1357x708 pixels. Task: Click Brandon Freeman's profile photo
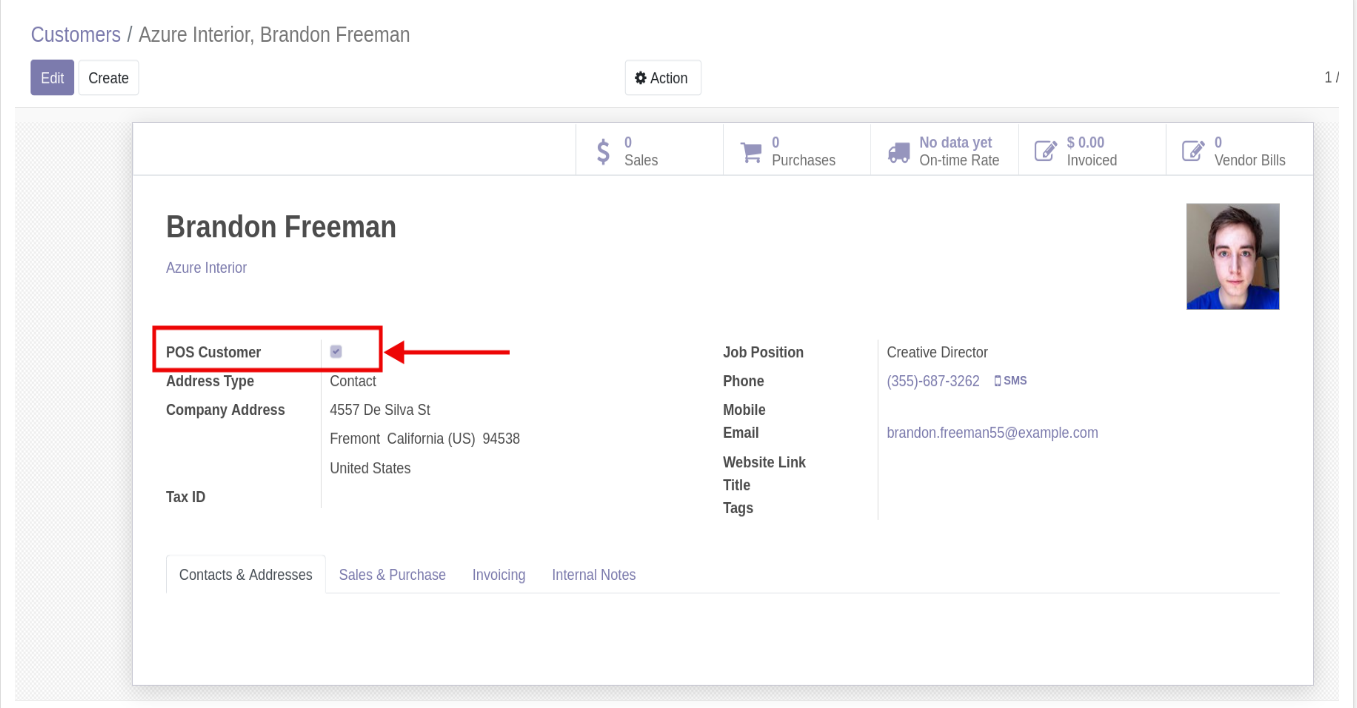click(x=1233, y=256)
